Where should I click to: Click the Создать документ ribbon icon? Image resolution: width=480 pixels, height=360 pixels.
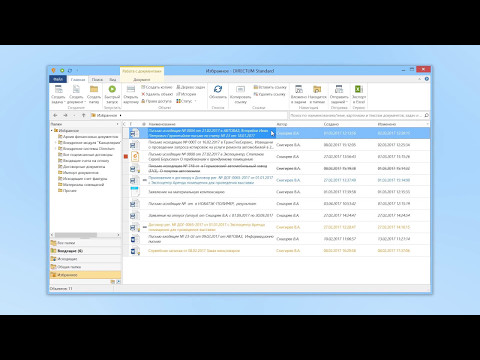(x=76, y=89)
